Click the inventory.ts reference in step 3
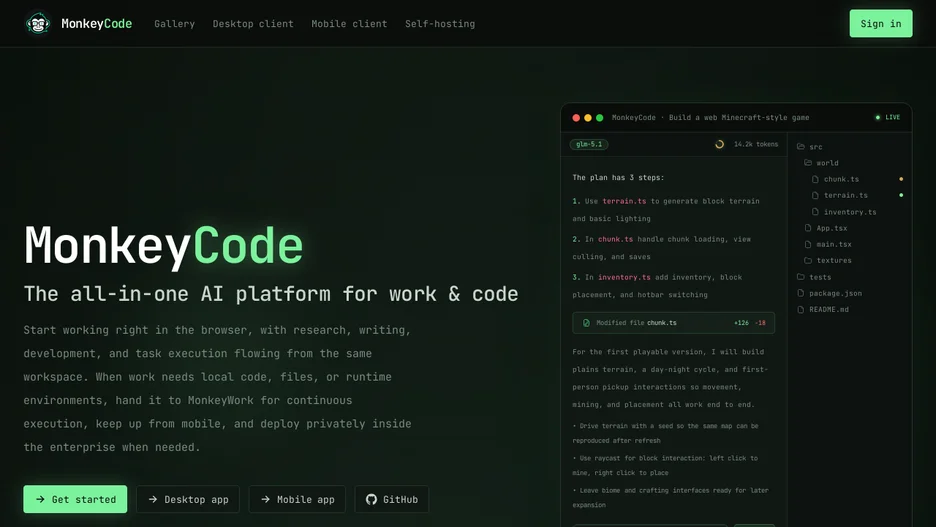This screenshot has width=936, height=527. (x=624, y=278)
